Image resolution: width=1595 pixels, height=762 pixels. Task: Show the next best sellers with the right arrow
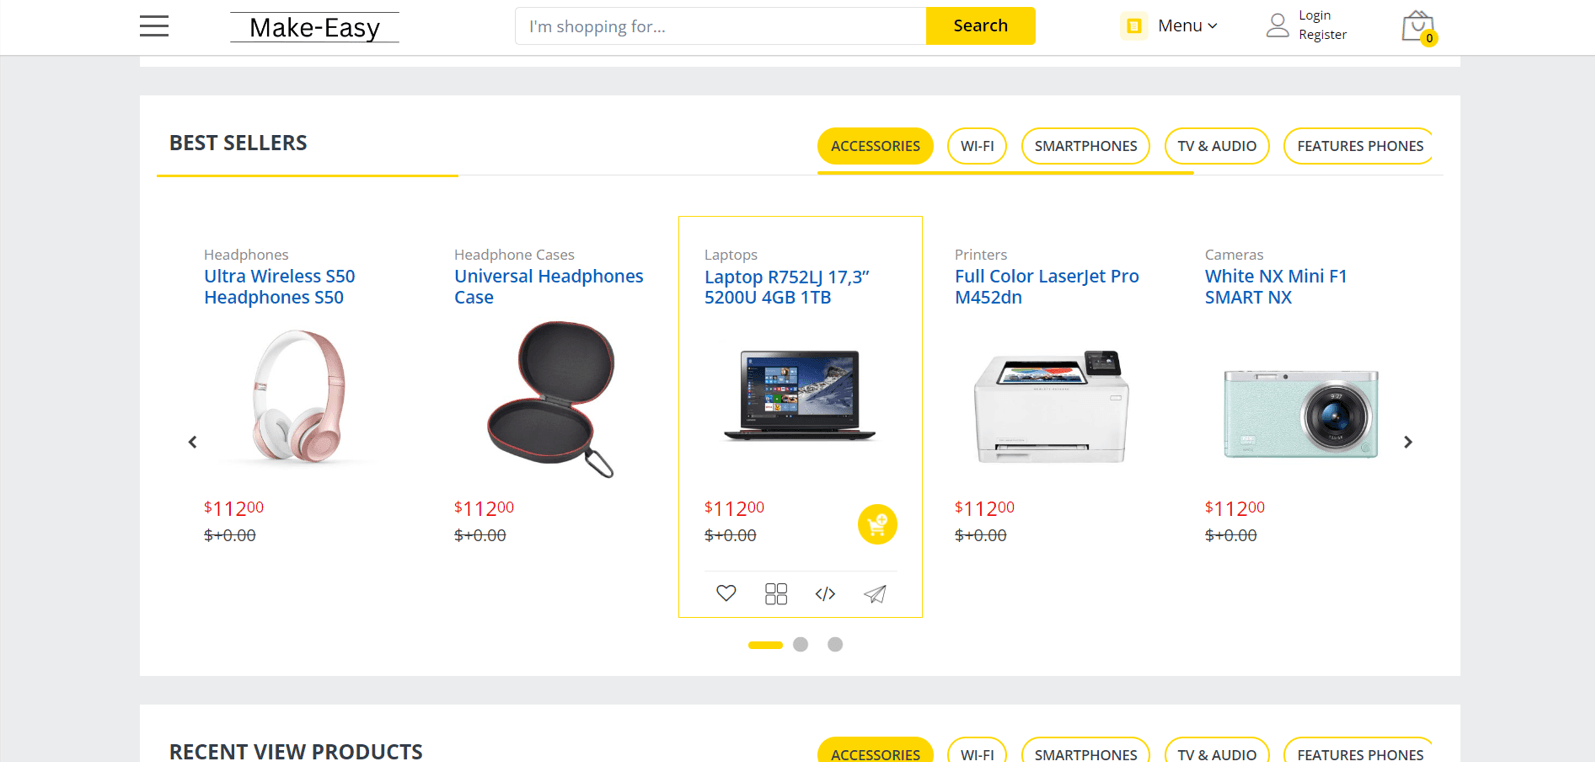(x=1408, y=442)
